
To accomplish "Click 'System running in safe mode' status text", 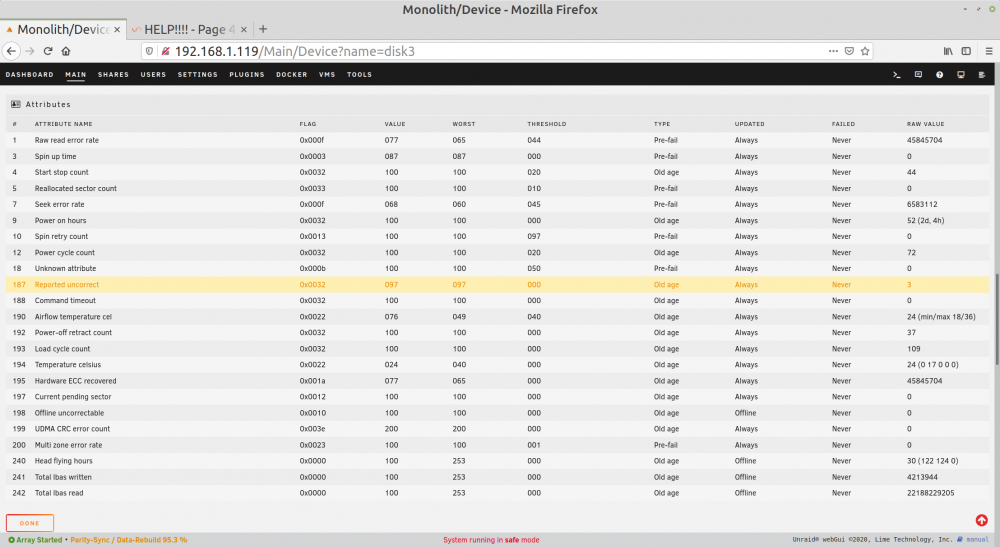I will coord(491,540).
